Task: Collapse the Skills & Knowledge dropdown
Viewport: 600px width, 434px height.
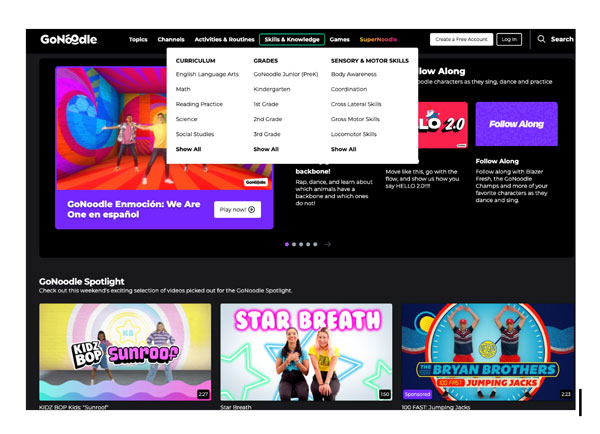Action: pos(292,39)
